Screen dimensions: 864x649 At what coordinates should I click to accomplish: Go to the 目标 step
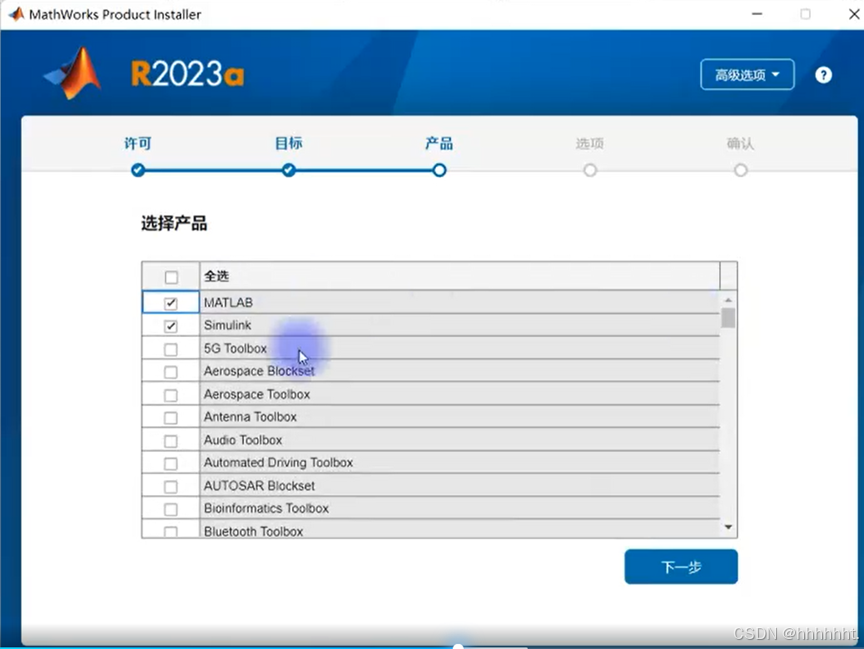pyautogui.click(x=289, y=143)
